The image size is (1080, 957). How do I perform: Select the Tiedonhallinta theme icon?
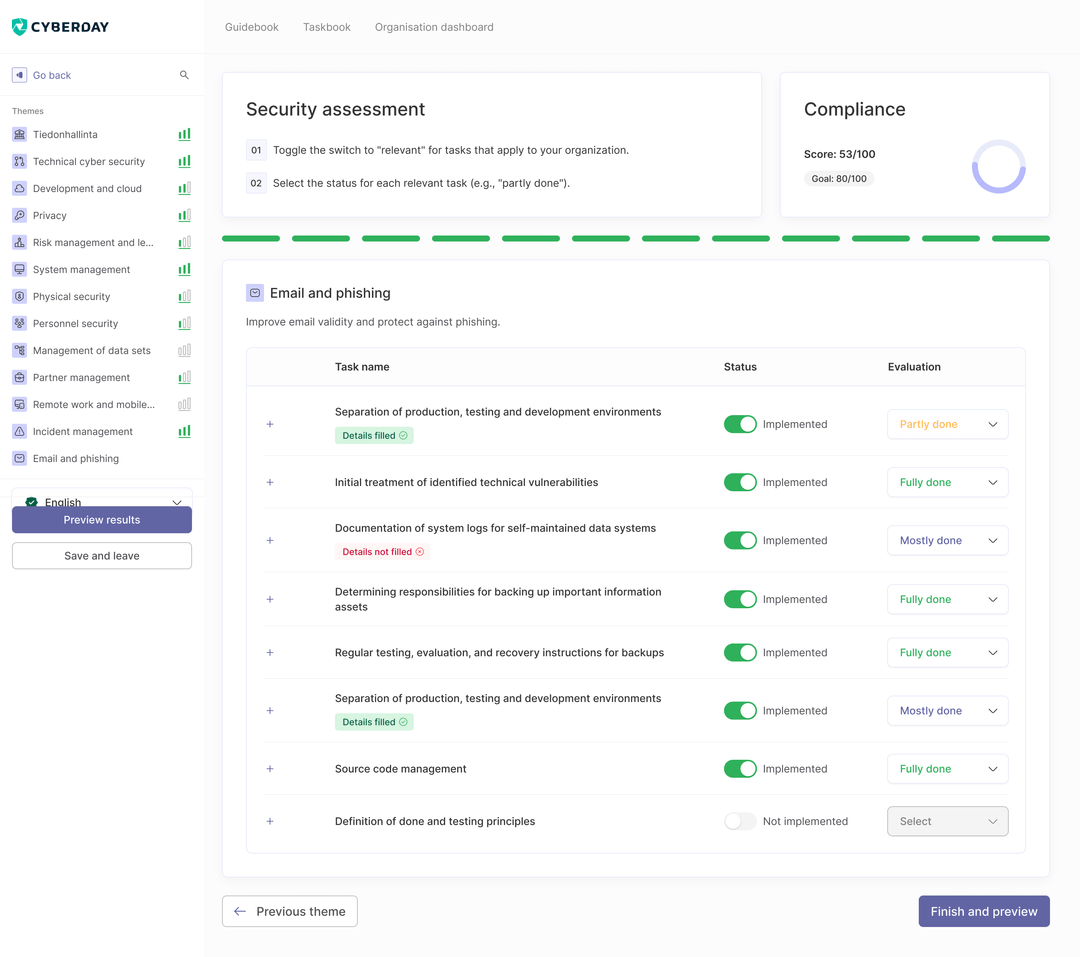(17, 134)
